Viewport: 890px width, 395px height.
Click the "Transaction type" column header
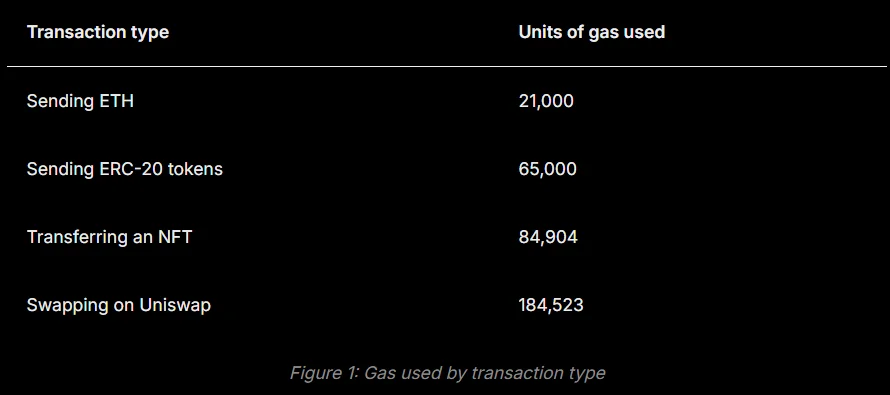[x=98, y=32]
